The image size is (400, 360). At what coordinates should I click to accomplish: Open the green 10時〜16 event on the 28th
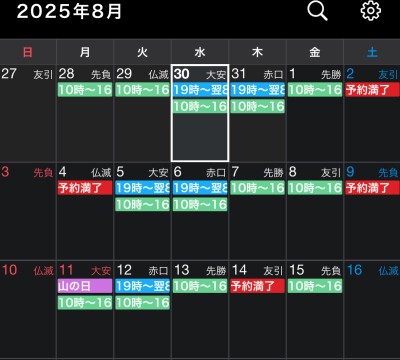(x=85, y=90)
